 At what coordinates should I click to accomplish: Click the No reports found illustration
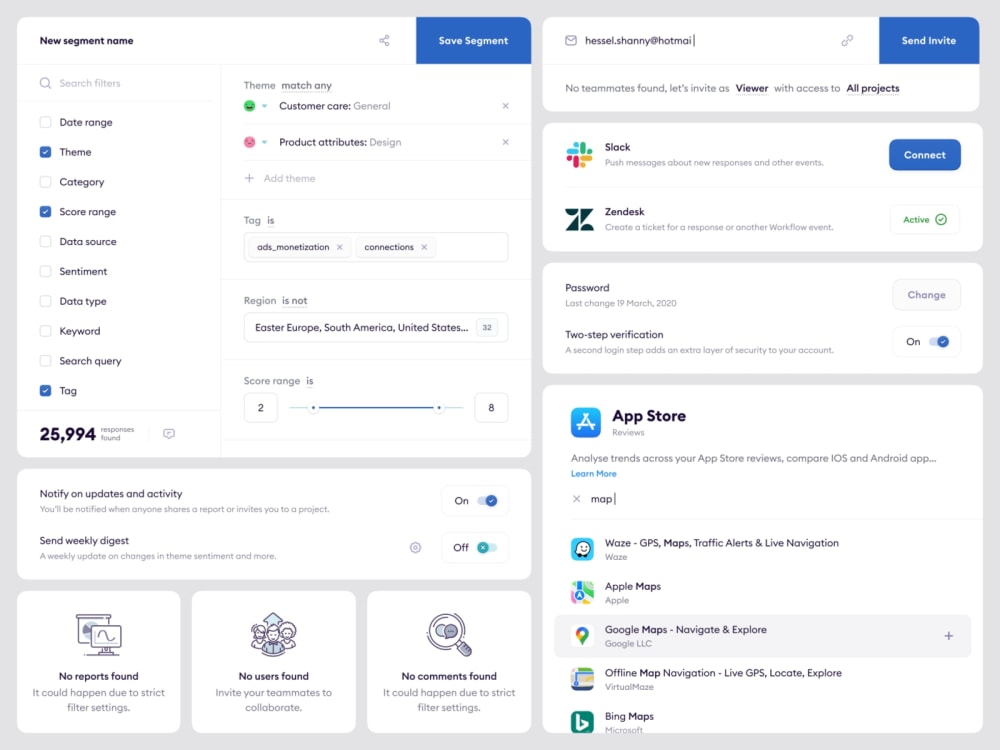coord(99,635)
